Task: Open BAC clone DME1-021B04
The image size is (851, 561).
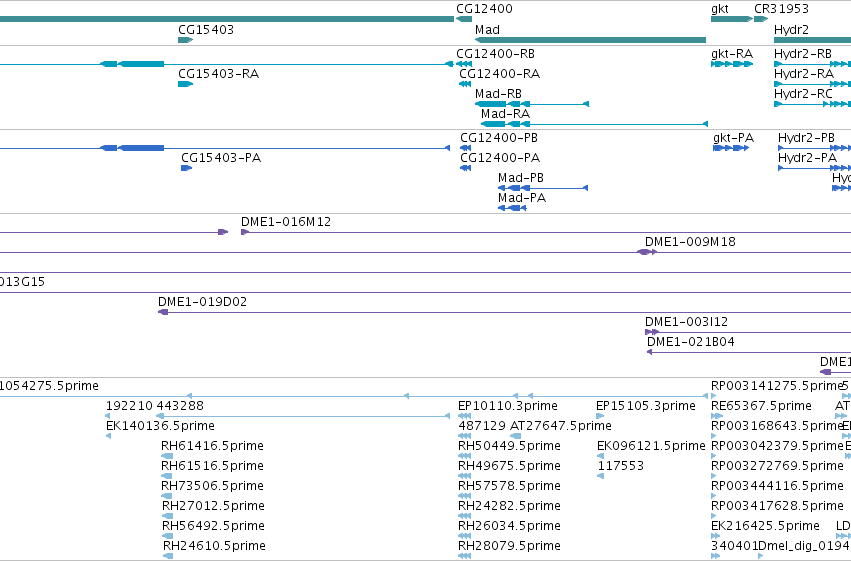Action: 749,353
